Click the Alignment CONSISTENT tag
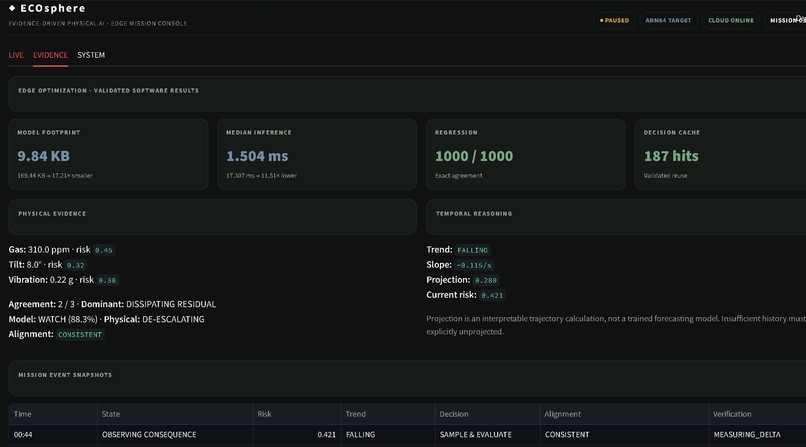 [80, 334]
